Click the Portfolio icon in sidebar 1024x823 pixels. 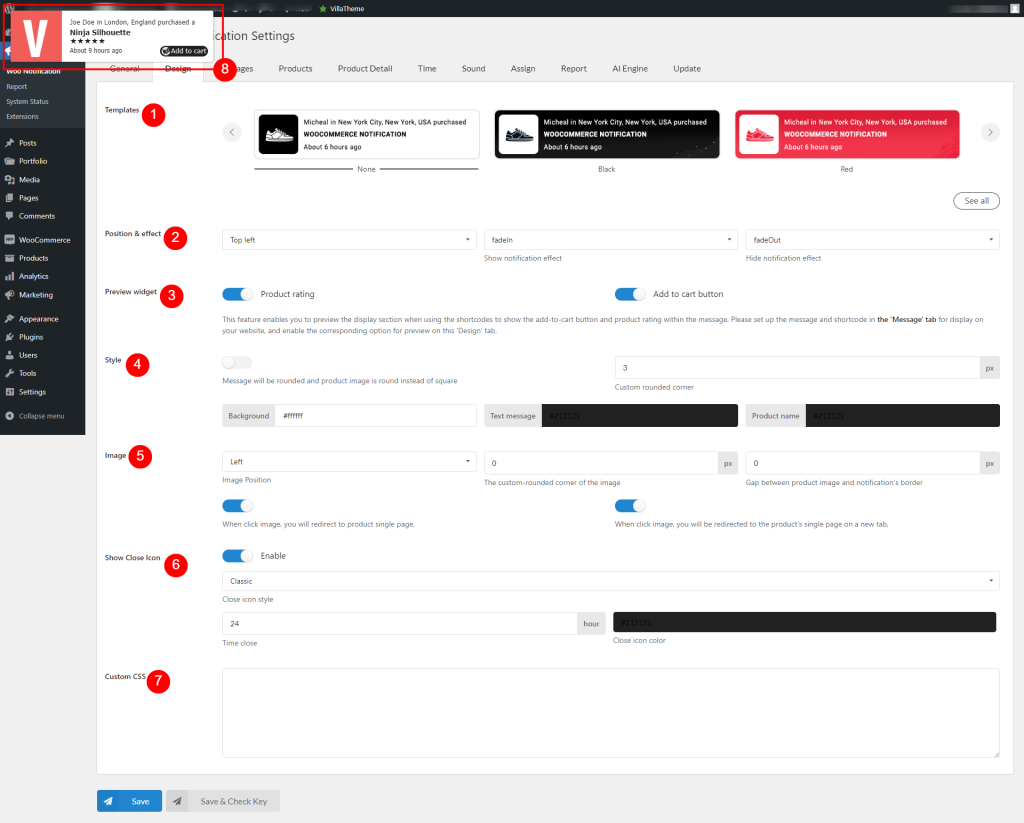point(10,161)
